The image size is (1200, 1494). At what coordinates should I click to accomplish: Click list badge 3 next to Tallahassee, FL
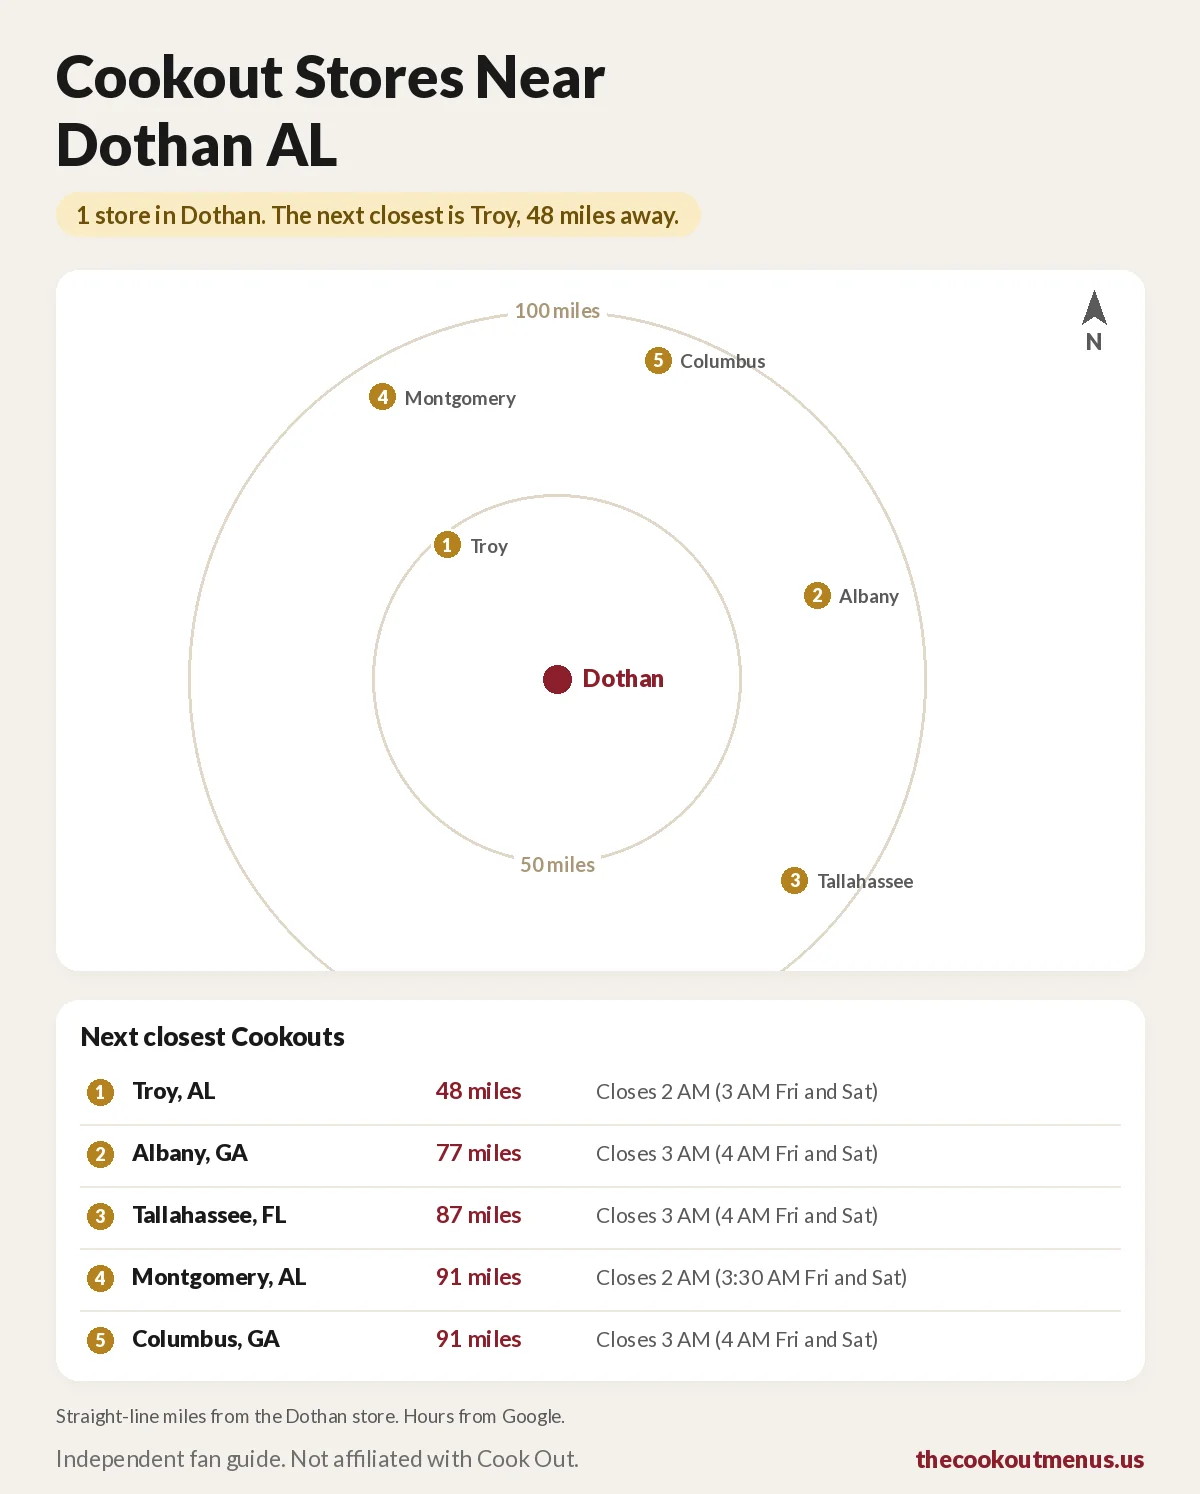coord(100,1216)
